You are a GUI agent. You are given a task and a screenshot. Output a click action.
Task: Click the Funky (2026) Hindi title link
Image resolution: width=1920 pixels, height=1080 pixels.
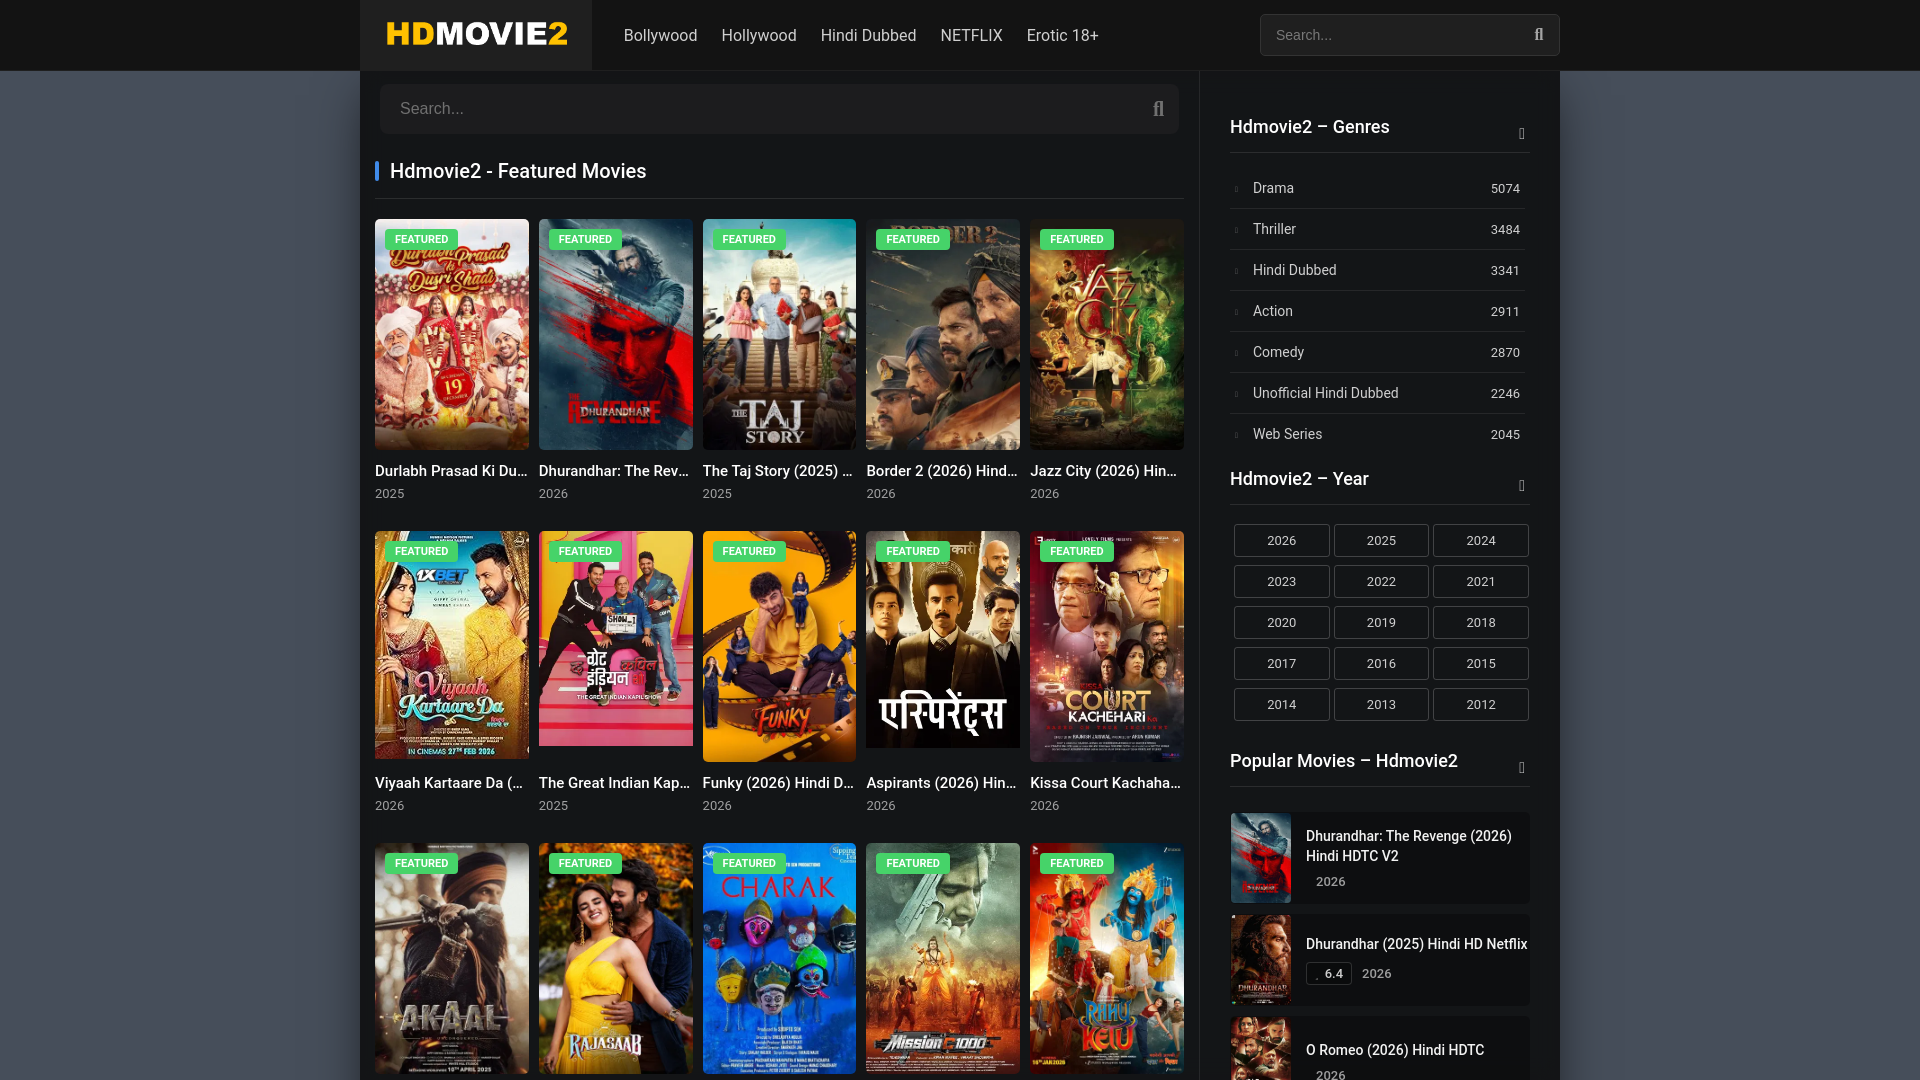(x=778, y=783)
